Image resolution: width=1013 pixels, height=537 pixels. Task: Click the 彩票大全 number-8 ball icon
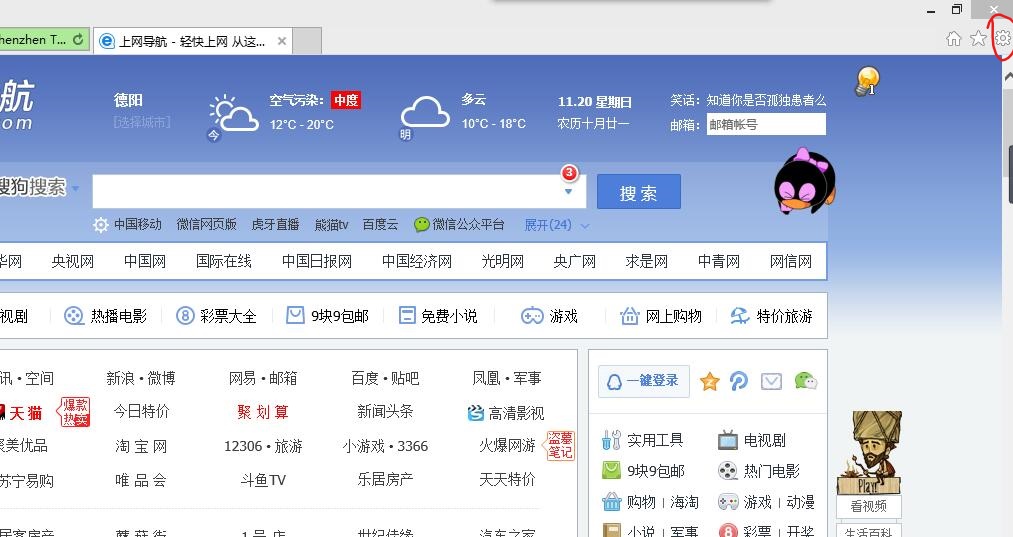185,316
